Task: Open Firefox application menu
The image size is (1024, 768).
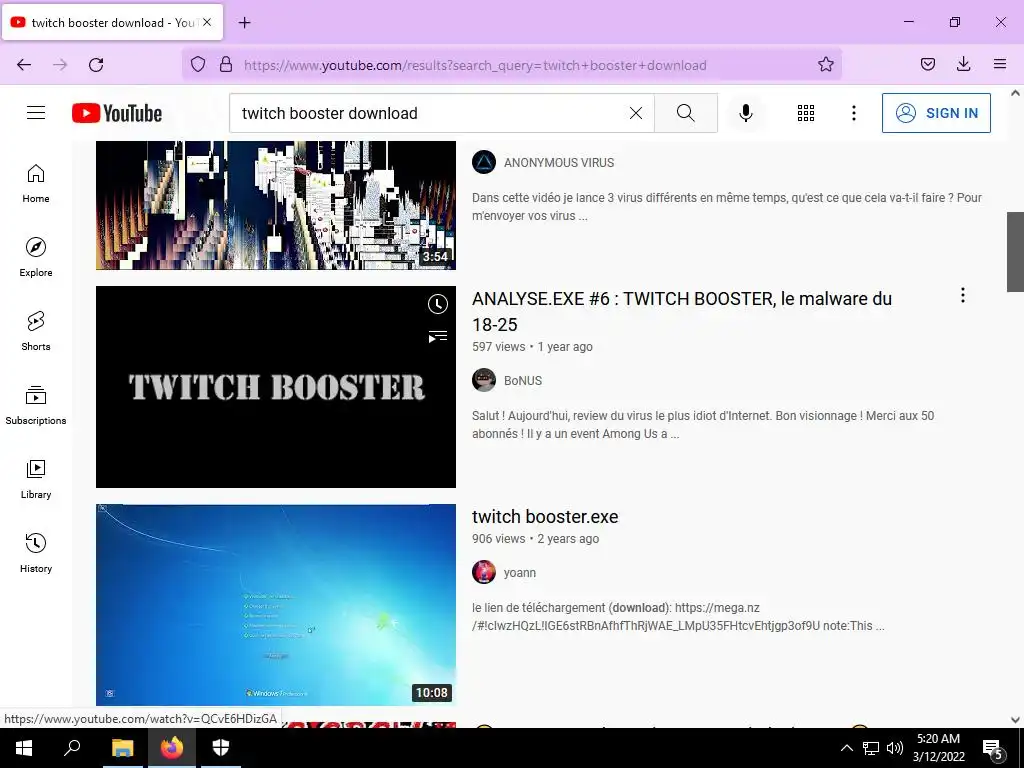Action: 1000,65
